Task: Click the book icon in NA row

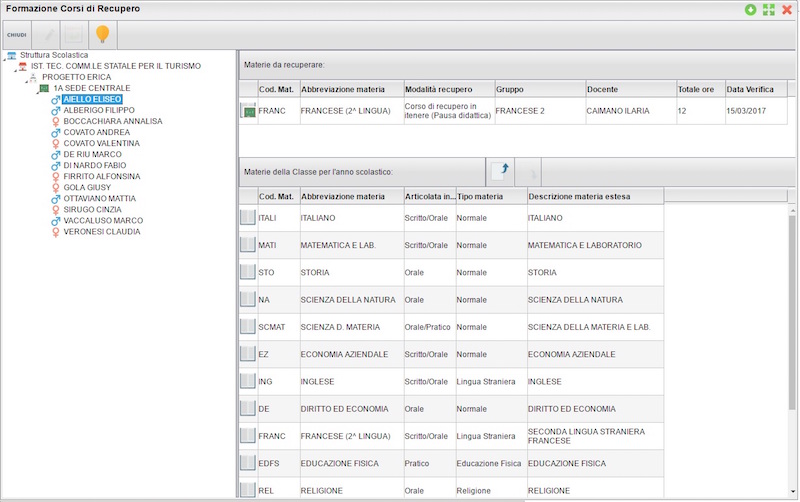Action: pyautogui.click(x=247, y=299)
